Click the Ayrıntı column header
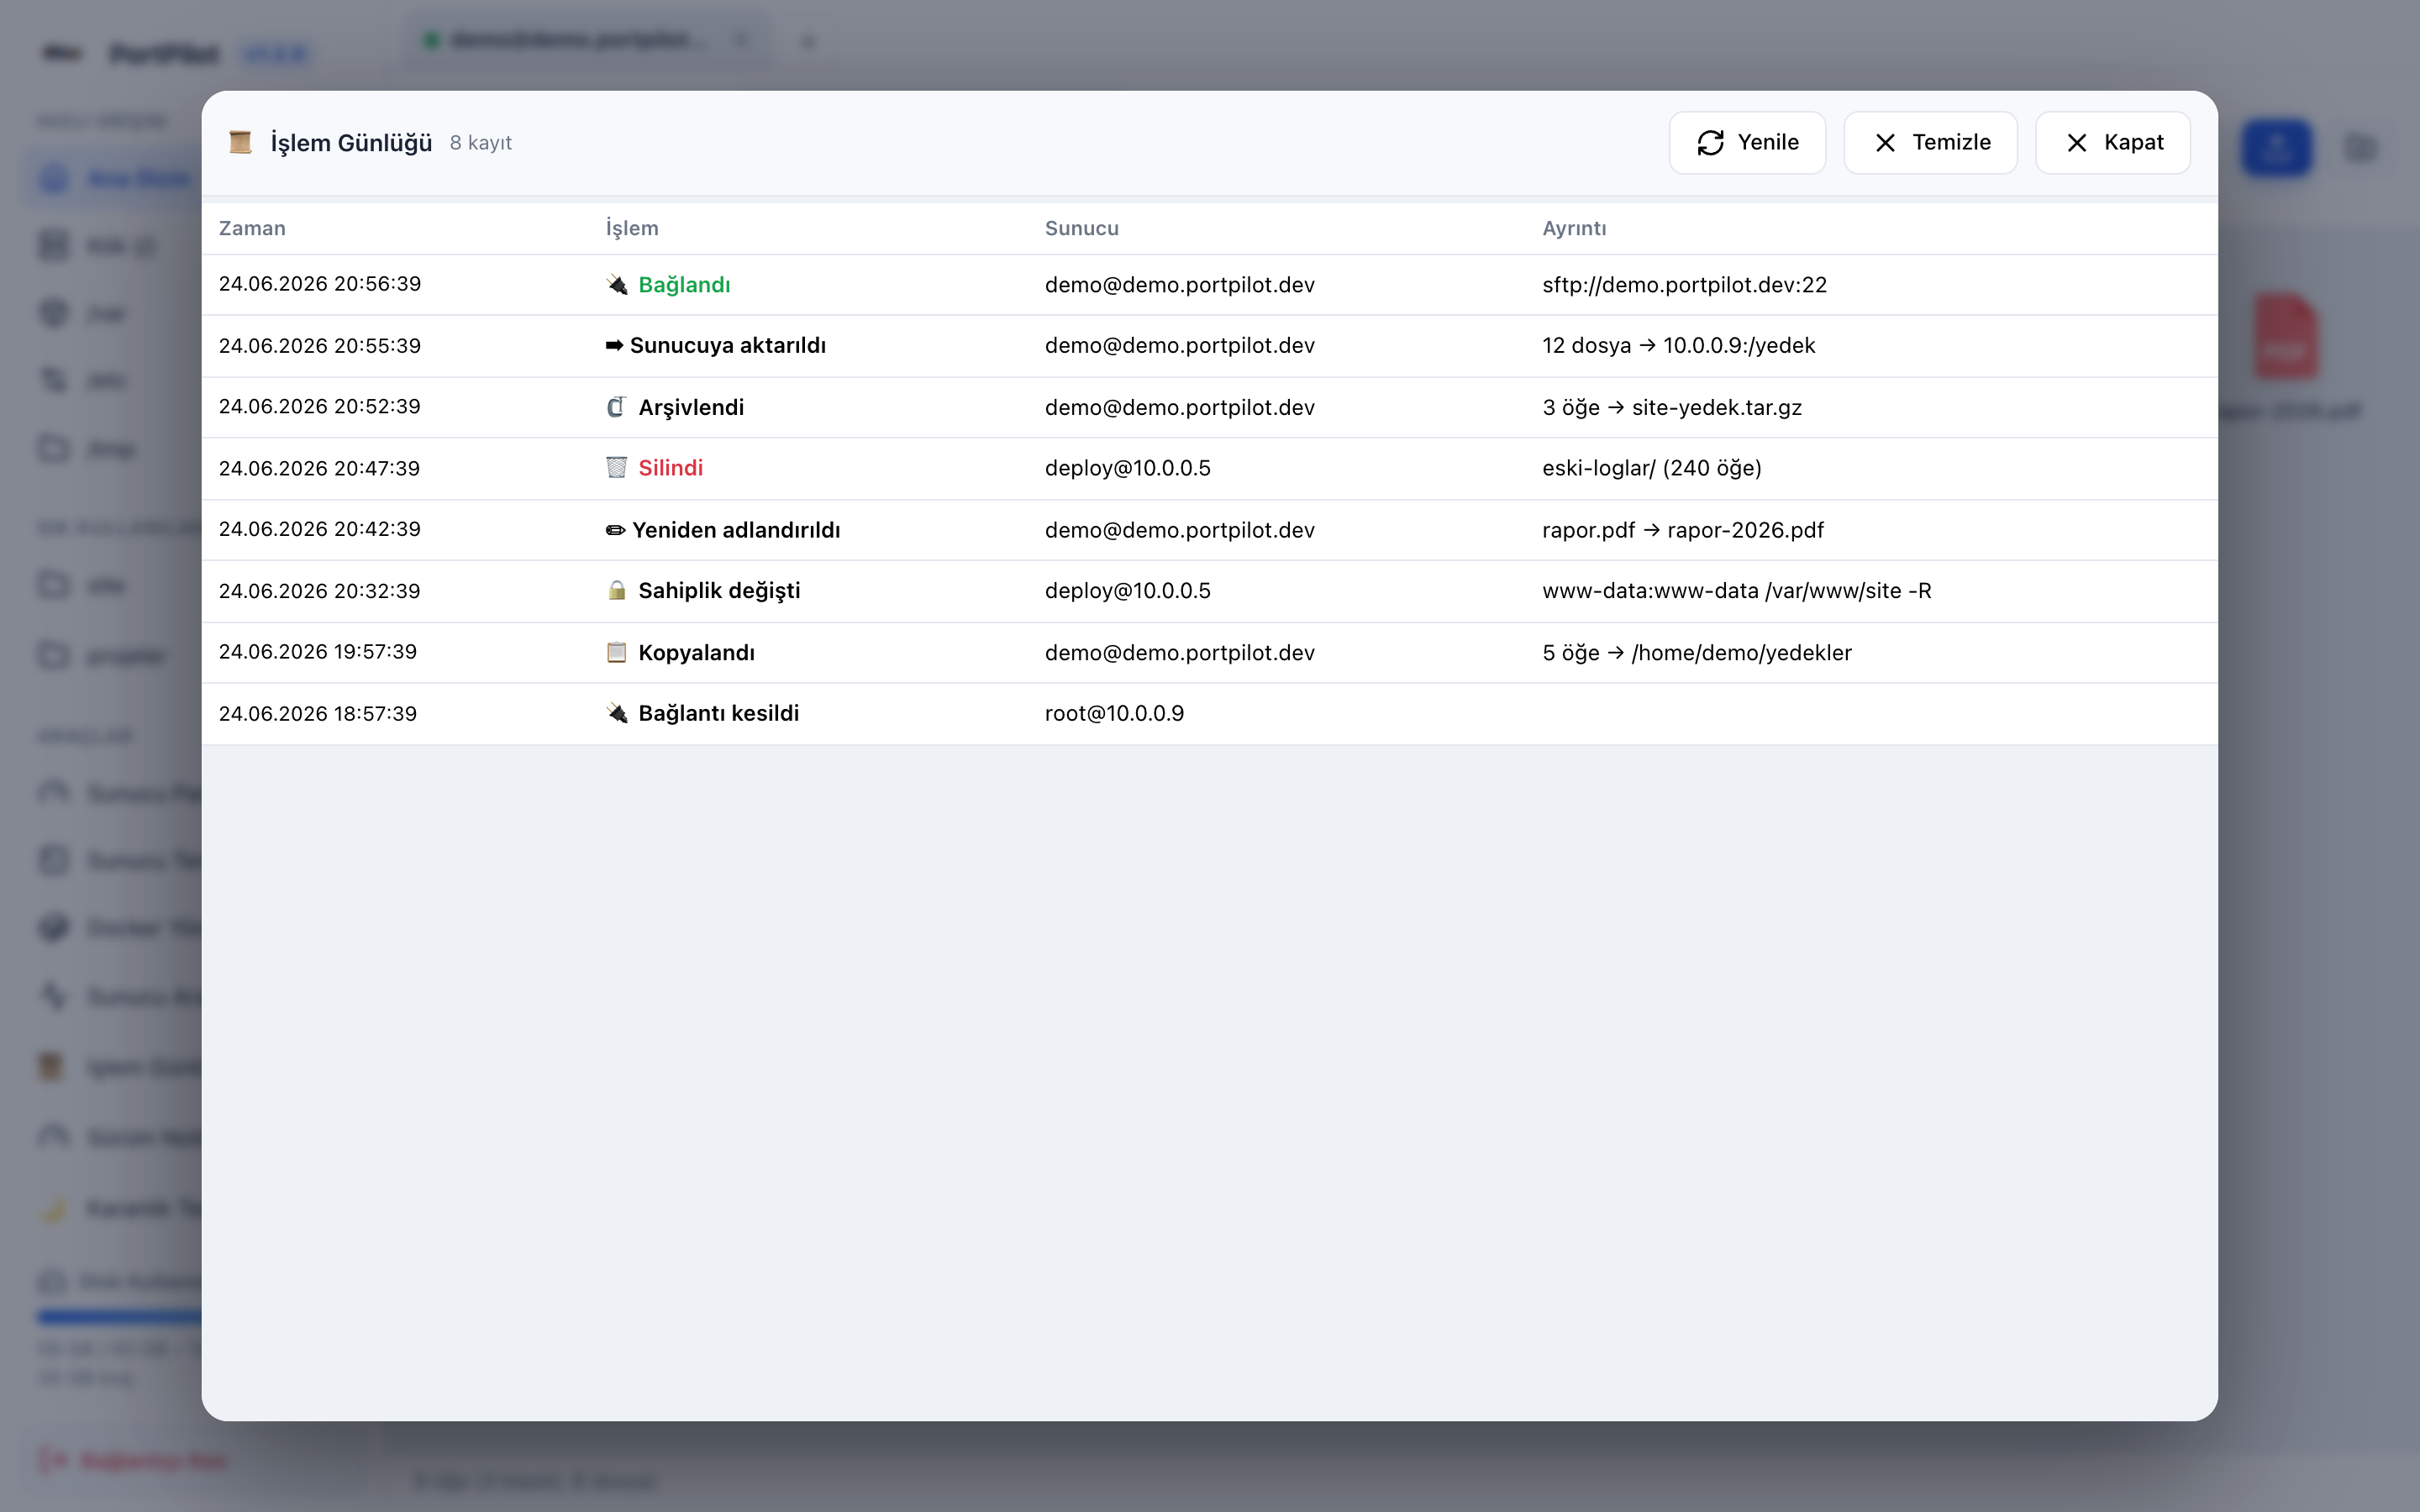 [1574, 229]
